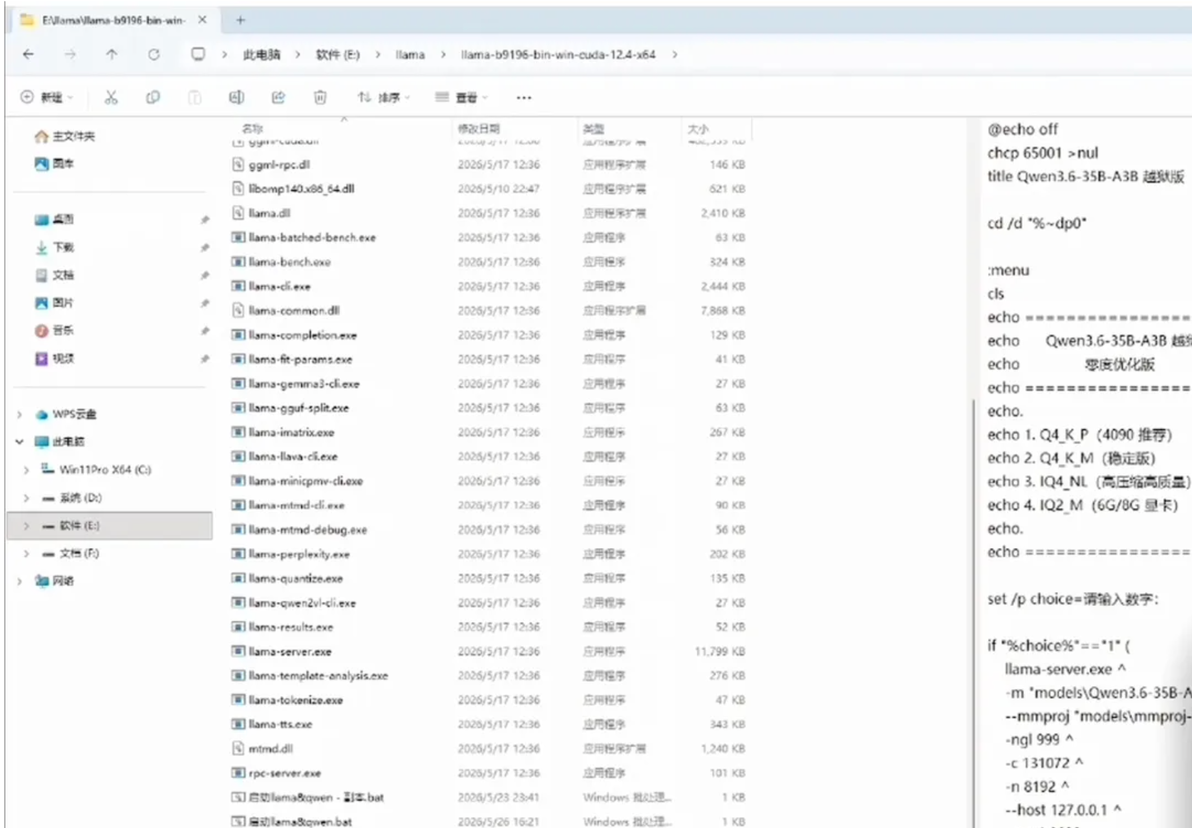
Task: Expand the WPS云盘 tree node
Action: pos(20,414)
